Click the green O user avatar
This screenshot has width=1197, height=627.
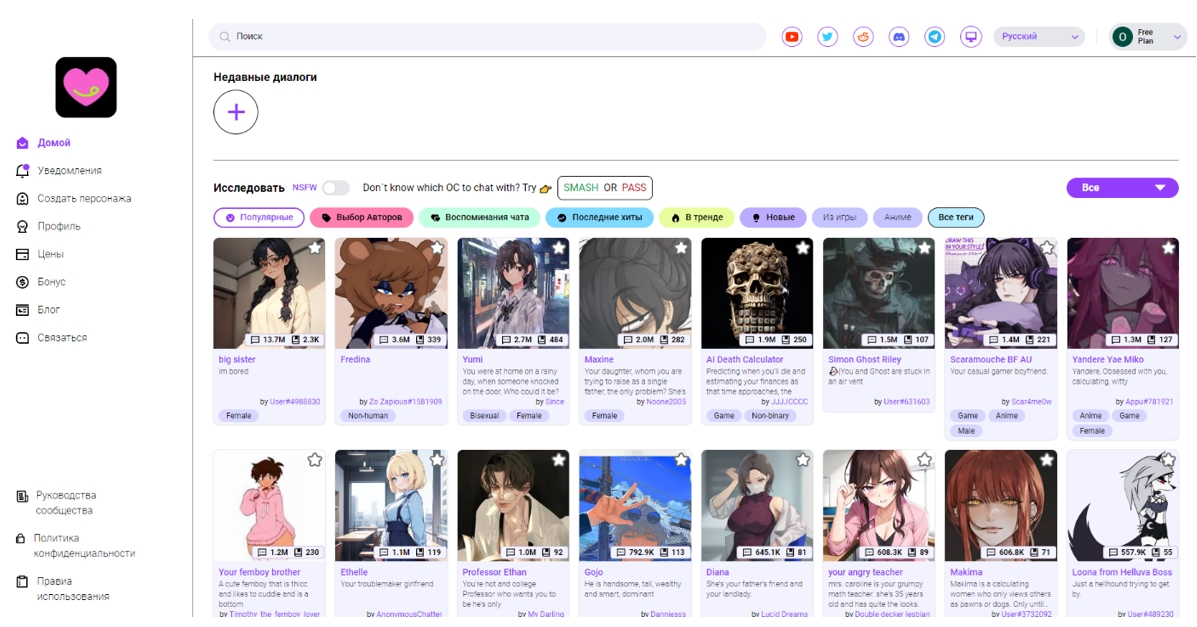click(x=1122, y=37)
